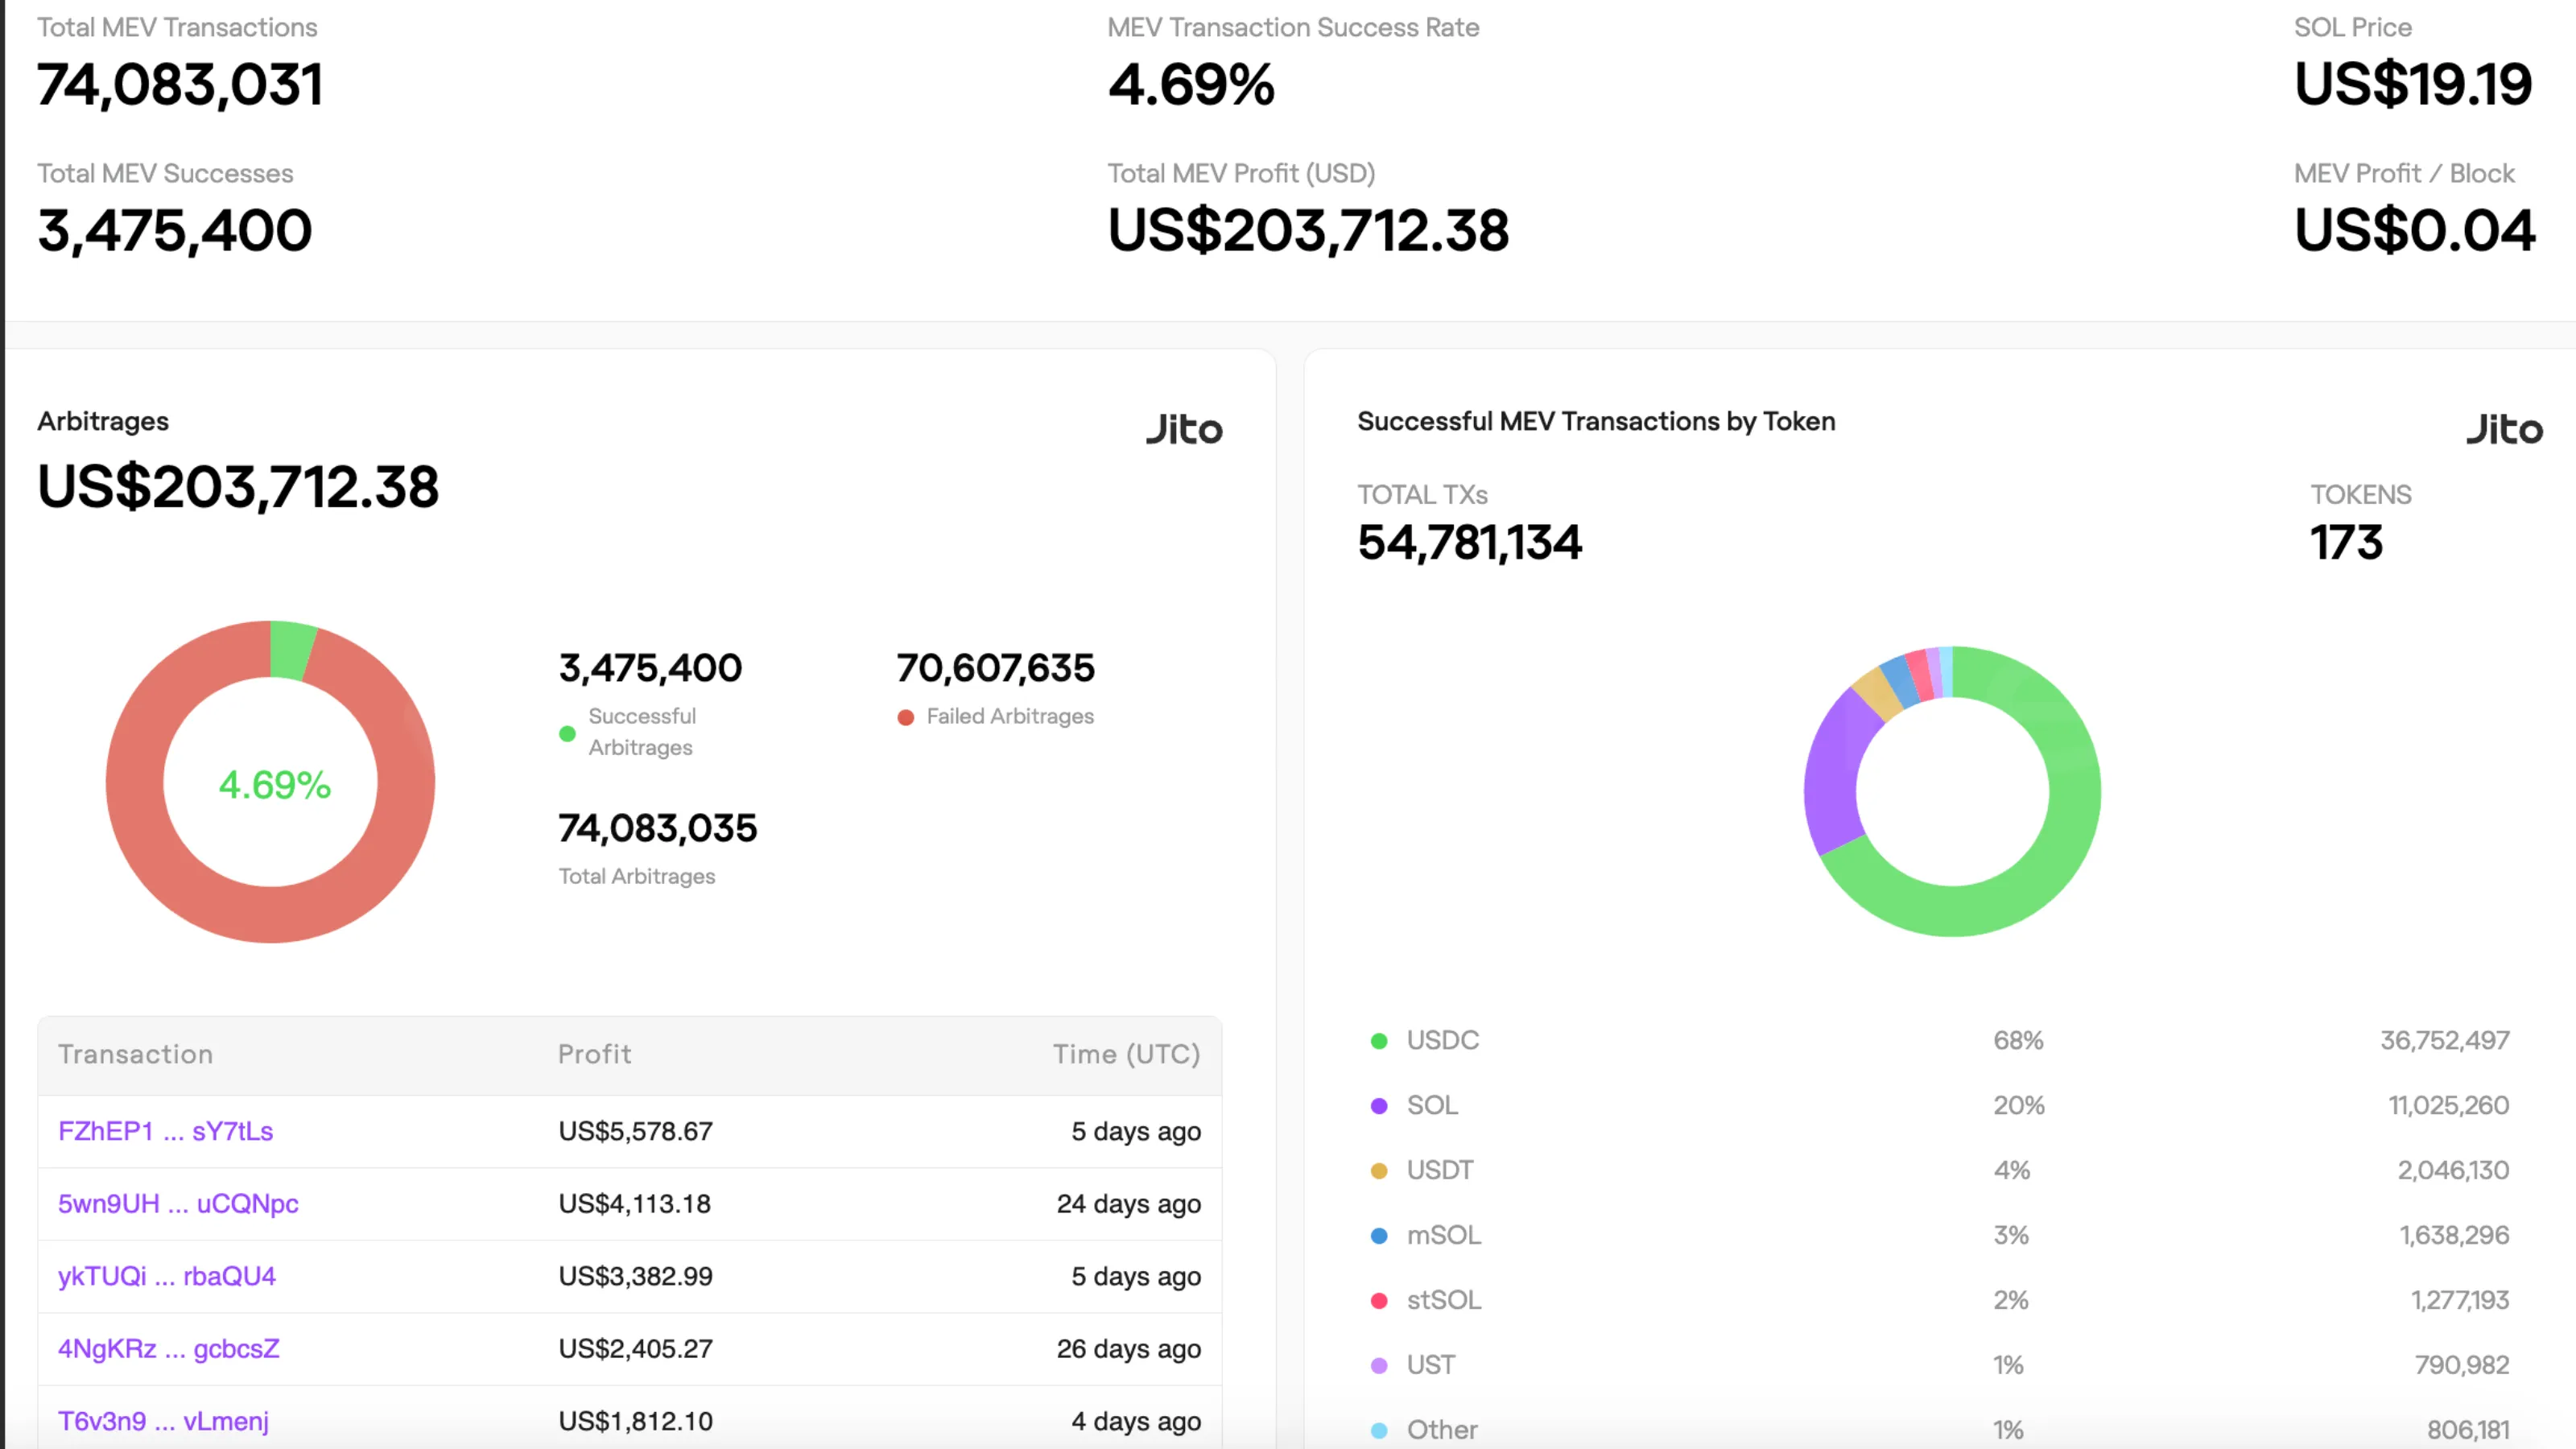This screenshot has height=1449, width=2576.
Task: Open transaction T6v3n9 ... vLmenj
Action: [x=163, y=1421]
